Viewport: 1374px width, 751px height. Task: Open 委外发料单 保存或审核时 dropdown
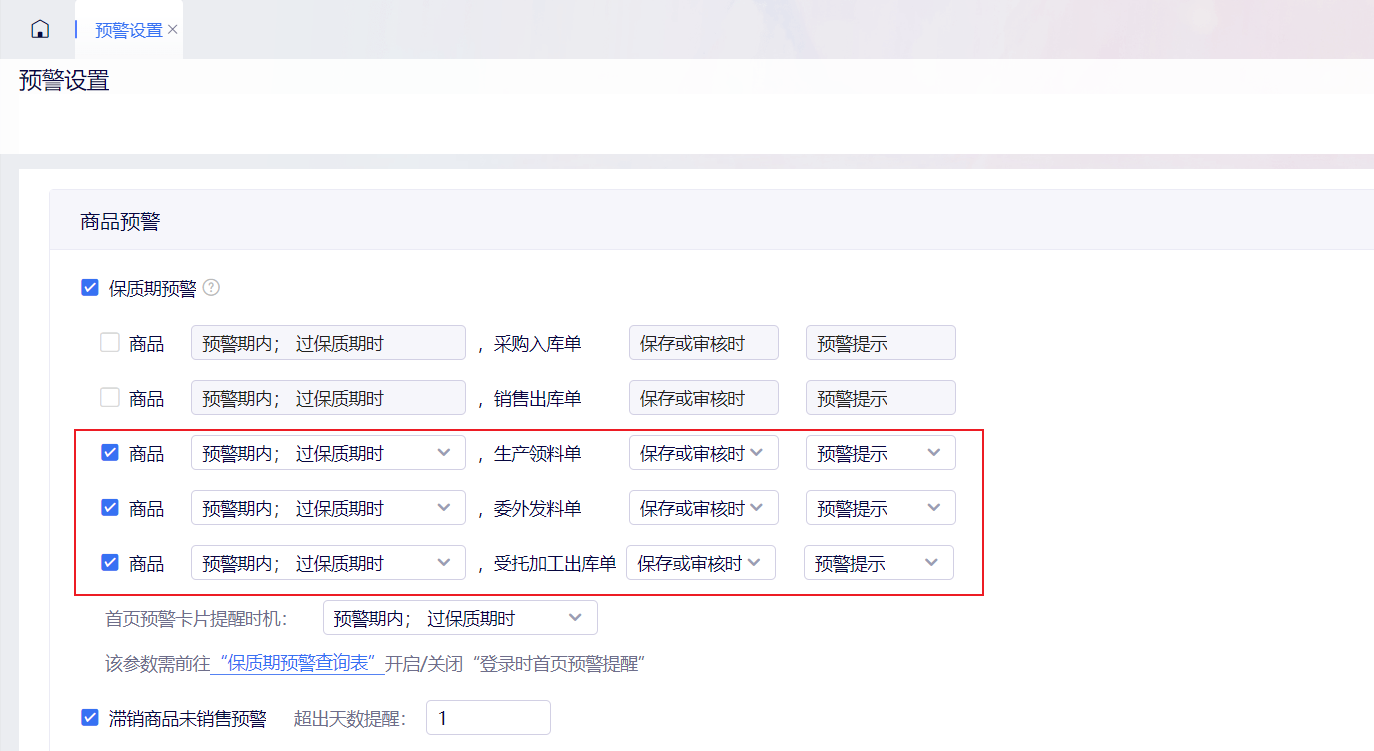coord(704,508)
